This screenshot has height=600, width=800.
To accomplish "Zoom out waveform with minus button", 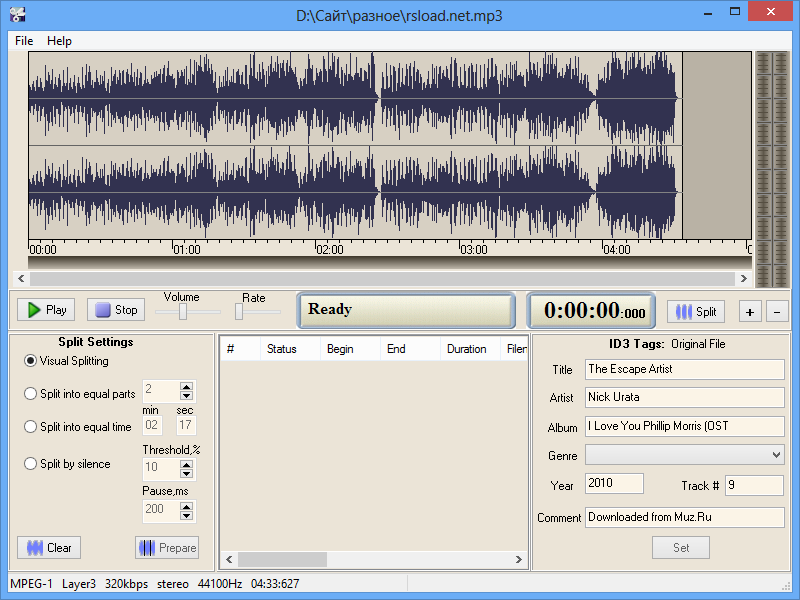I will [x=777, y=311].
